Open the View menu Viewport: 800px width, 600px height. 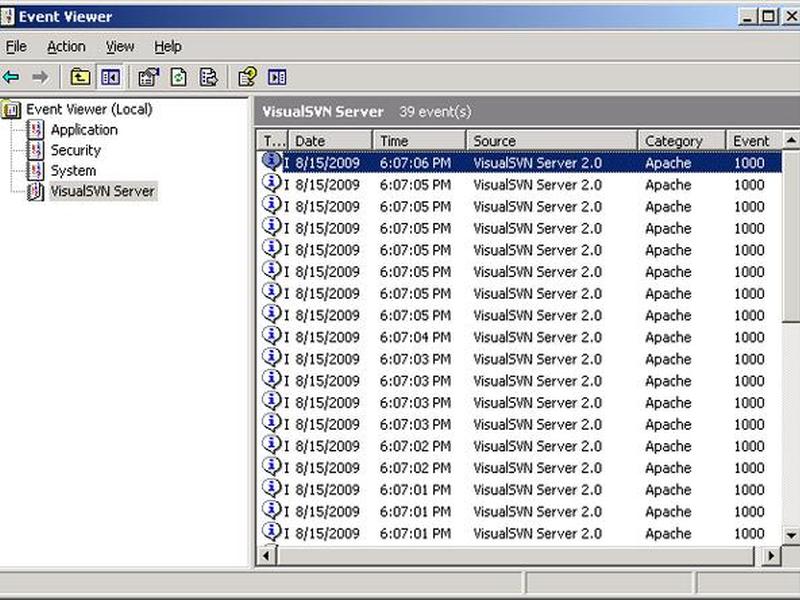coord(120,46)
